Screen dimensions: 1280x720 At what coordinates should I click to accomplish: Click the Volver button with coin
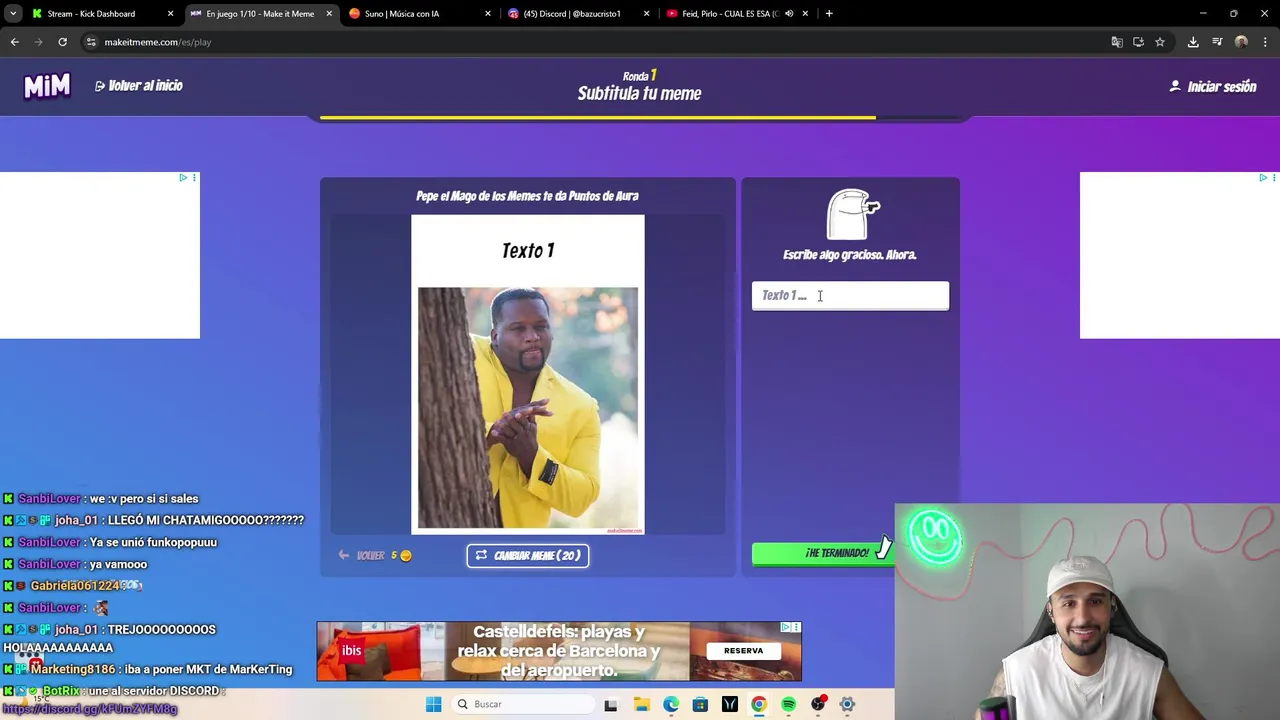tap(375, 556)
